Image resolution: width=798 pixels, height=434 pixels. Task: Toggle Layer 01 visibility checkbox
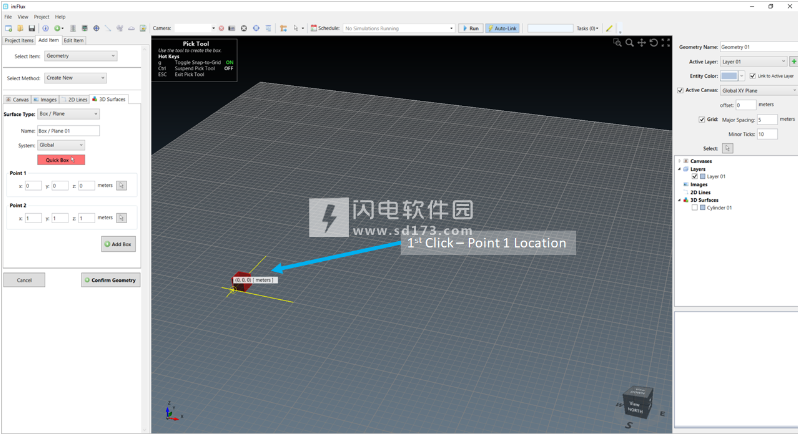695,177
